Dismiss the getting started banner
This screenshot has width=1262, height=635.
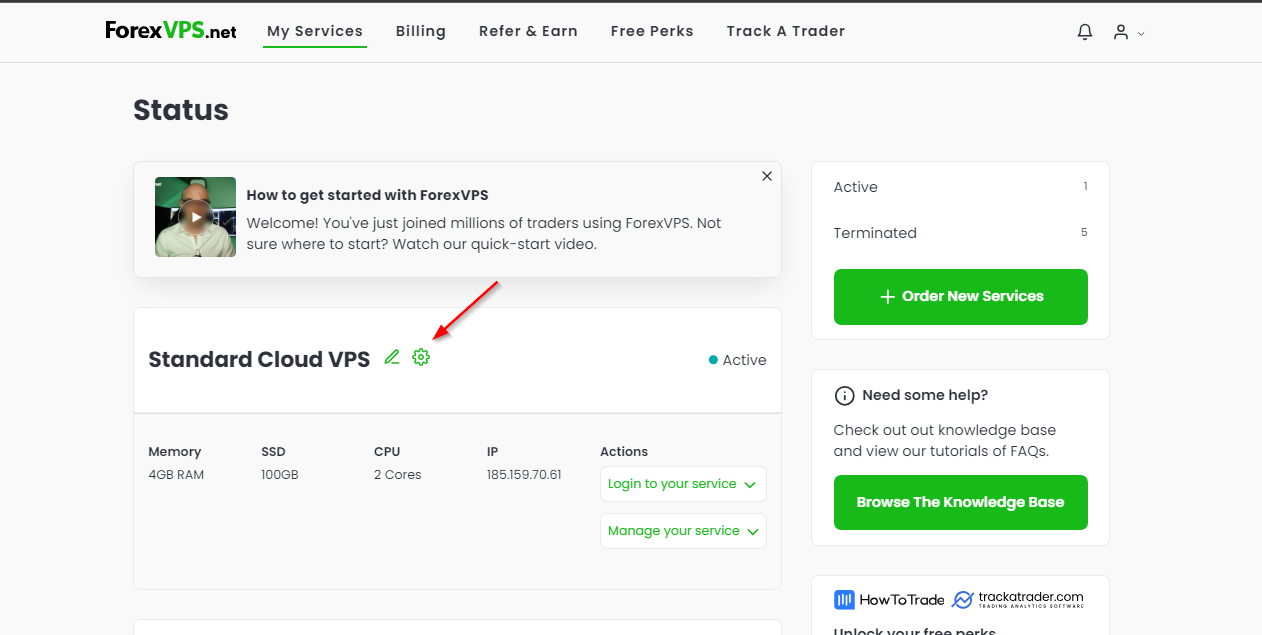(x=767, y=176)
